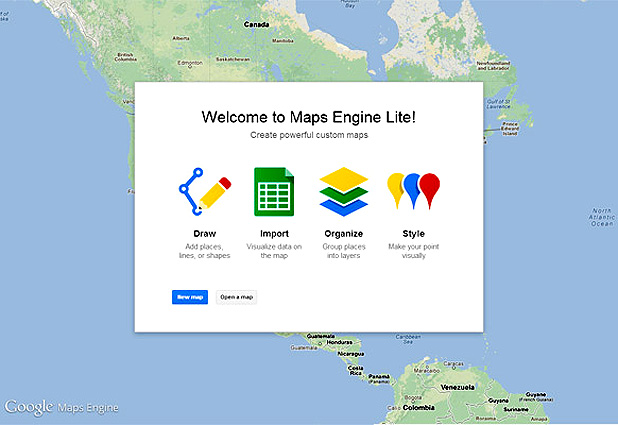Click 'Make your point visually' description

click(413, 251)
